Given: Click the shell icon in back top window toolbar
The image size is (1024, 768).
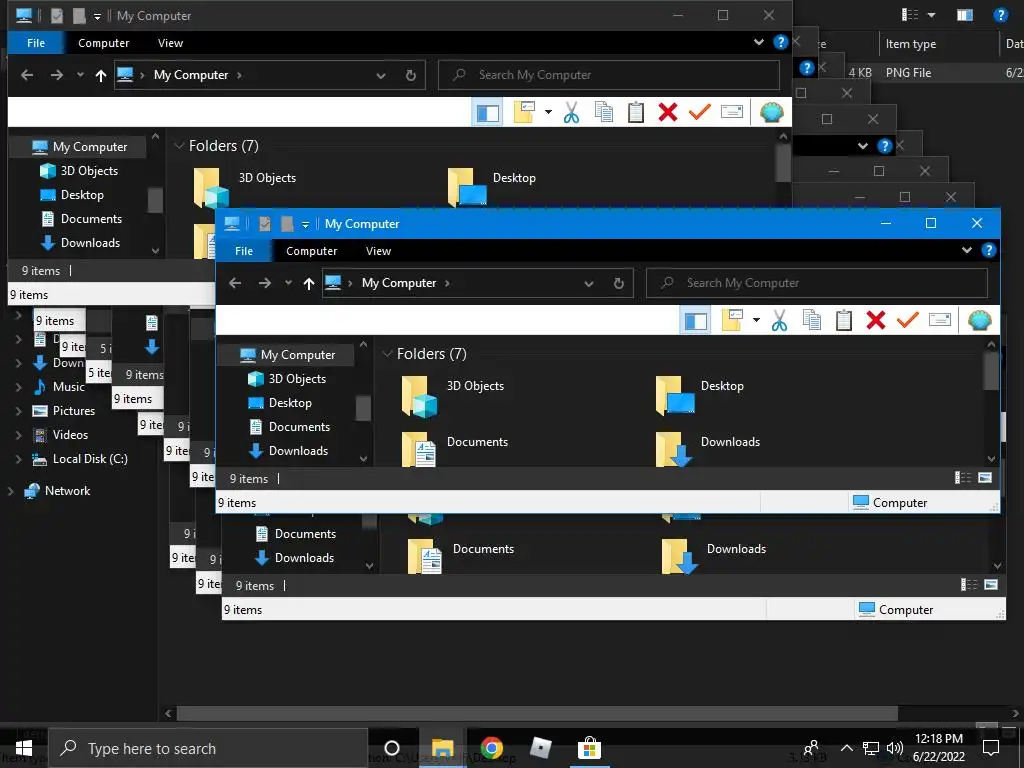Looking at the screenshot, I should click(771, 112).
